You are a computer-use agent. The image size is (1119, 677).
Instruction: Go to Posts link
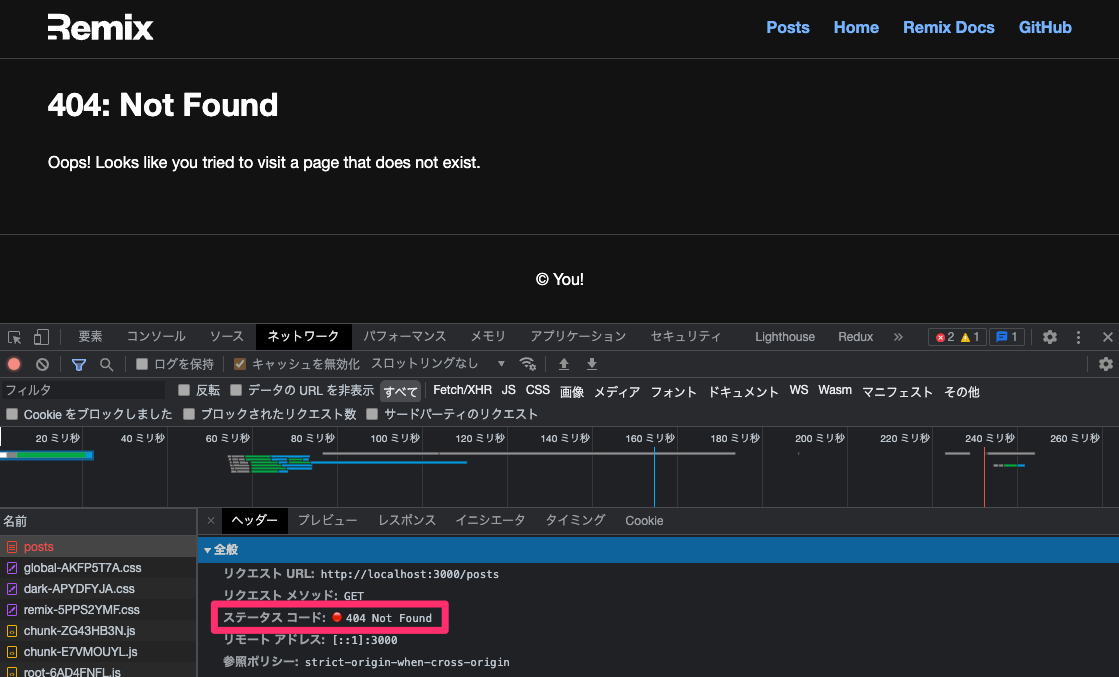[788, 27]
